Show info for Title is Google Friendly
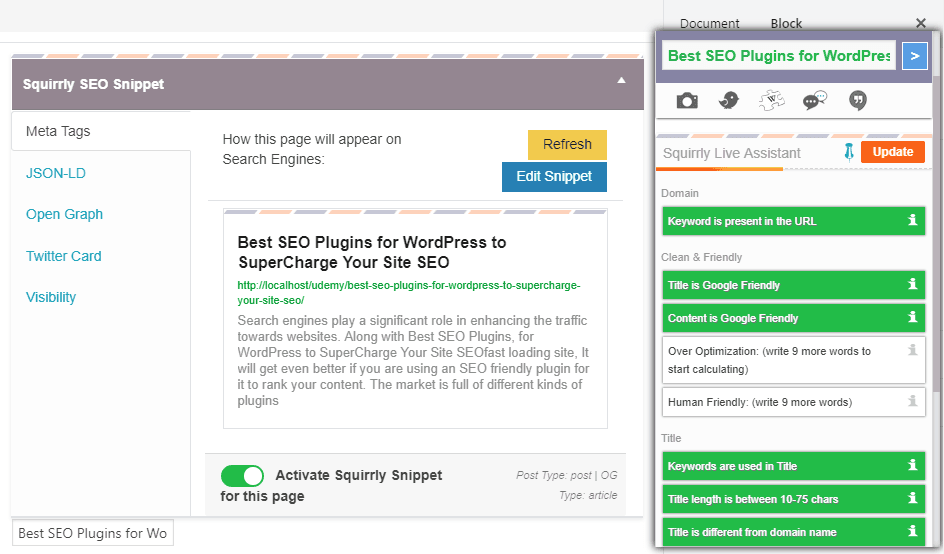 (913, 284)
